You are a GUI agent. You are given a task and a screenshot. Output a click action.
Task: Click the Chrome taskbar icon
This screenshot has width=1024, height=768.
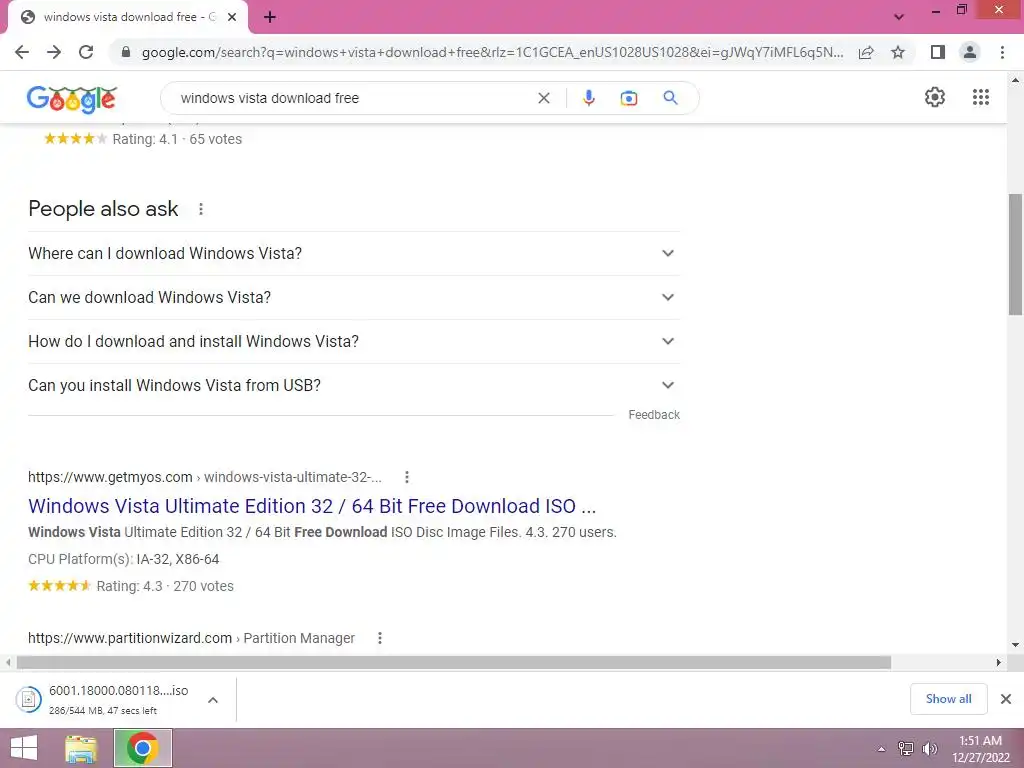[x=143, y=748]
